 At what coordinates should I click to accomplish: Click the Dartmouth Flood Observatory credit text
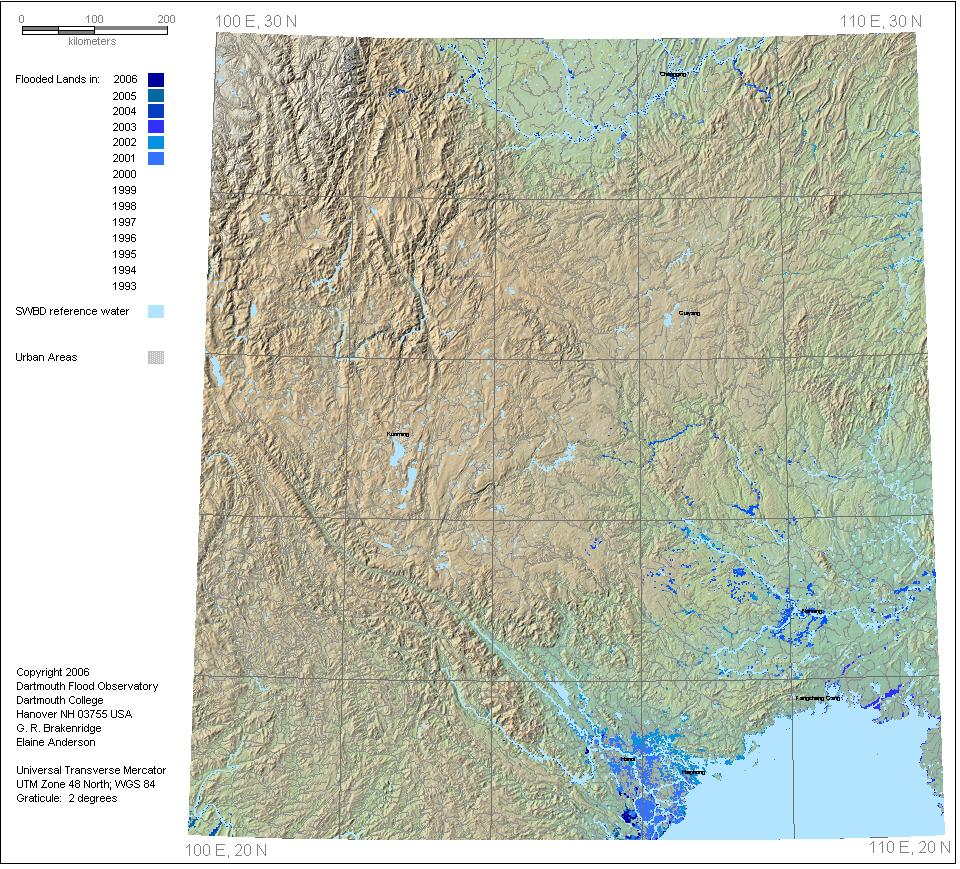pos(87,686)
